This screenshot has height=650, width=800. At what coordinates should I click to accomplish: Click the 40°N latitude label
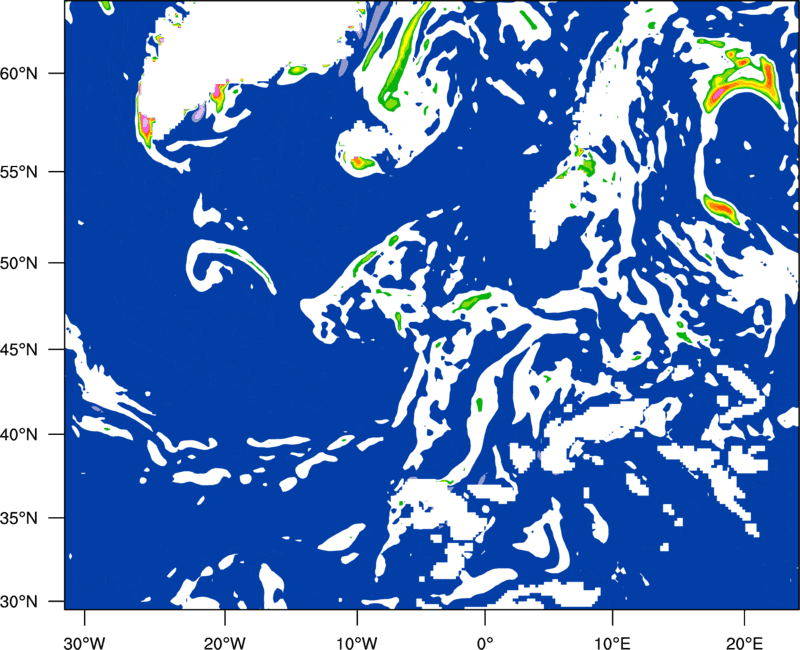click(19, 435)
